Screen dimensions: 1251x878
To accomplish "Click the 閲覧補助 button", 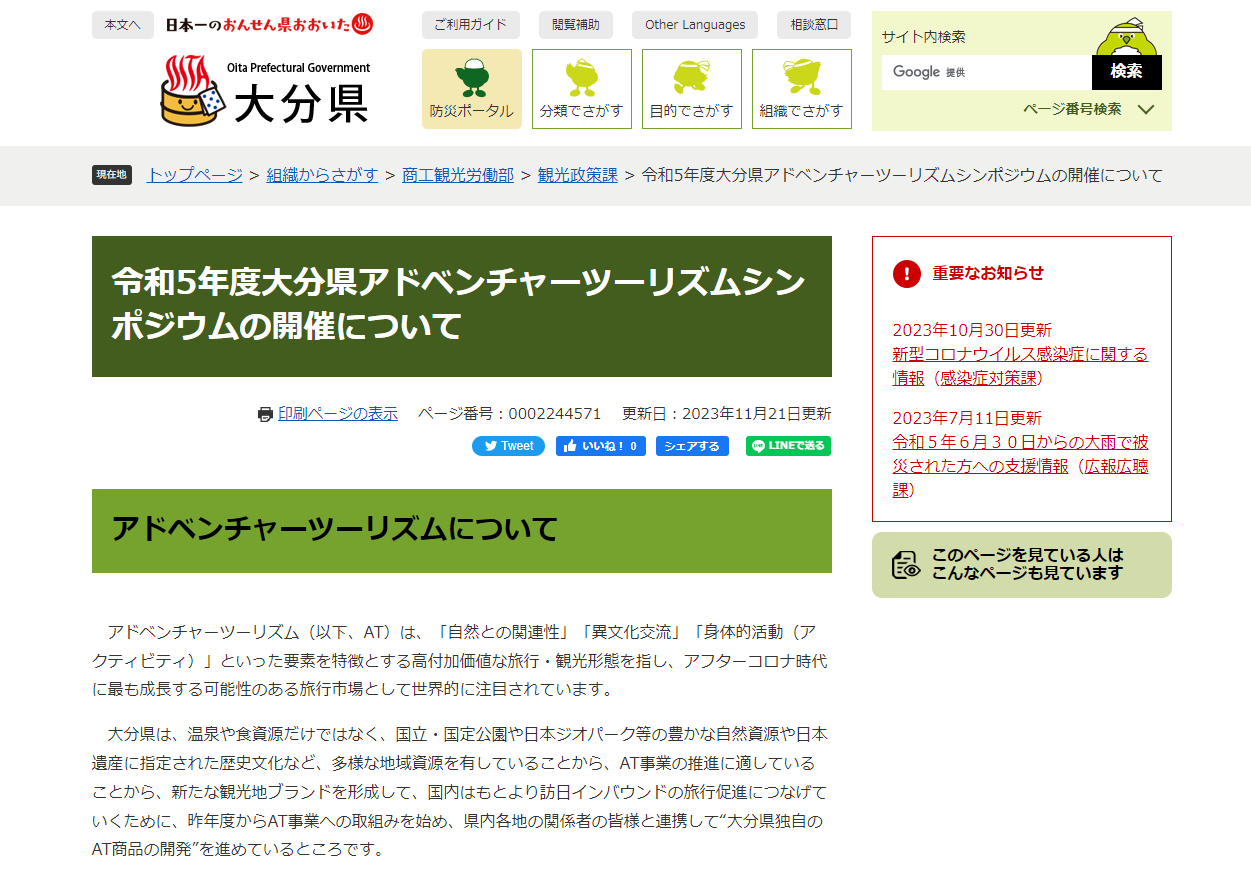I will (576, 25).
